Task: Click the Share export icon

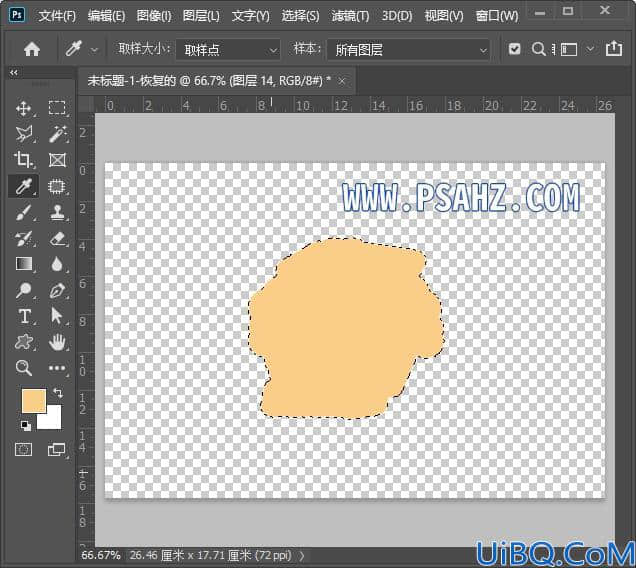Action: (614, 49)
